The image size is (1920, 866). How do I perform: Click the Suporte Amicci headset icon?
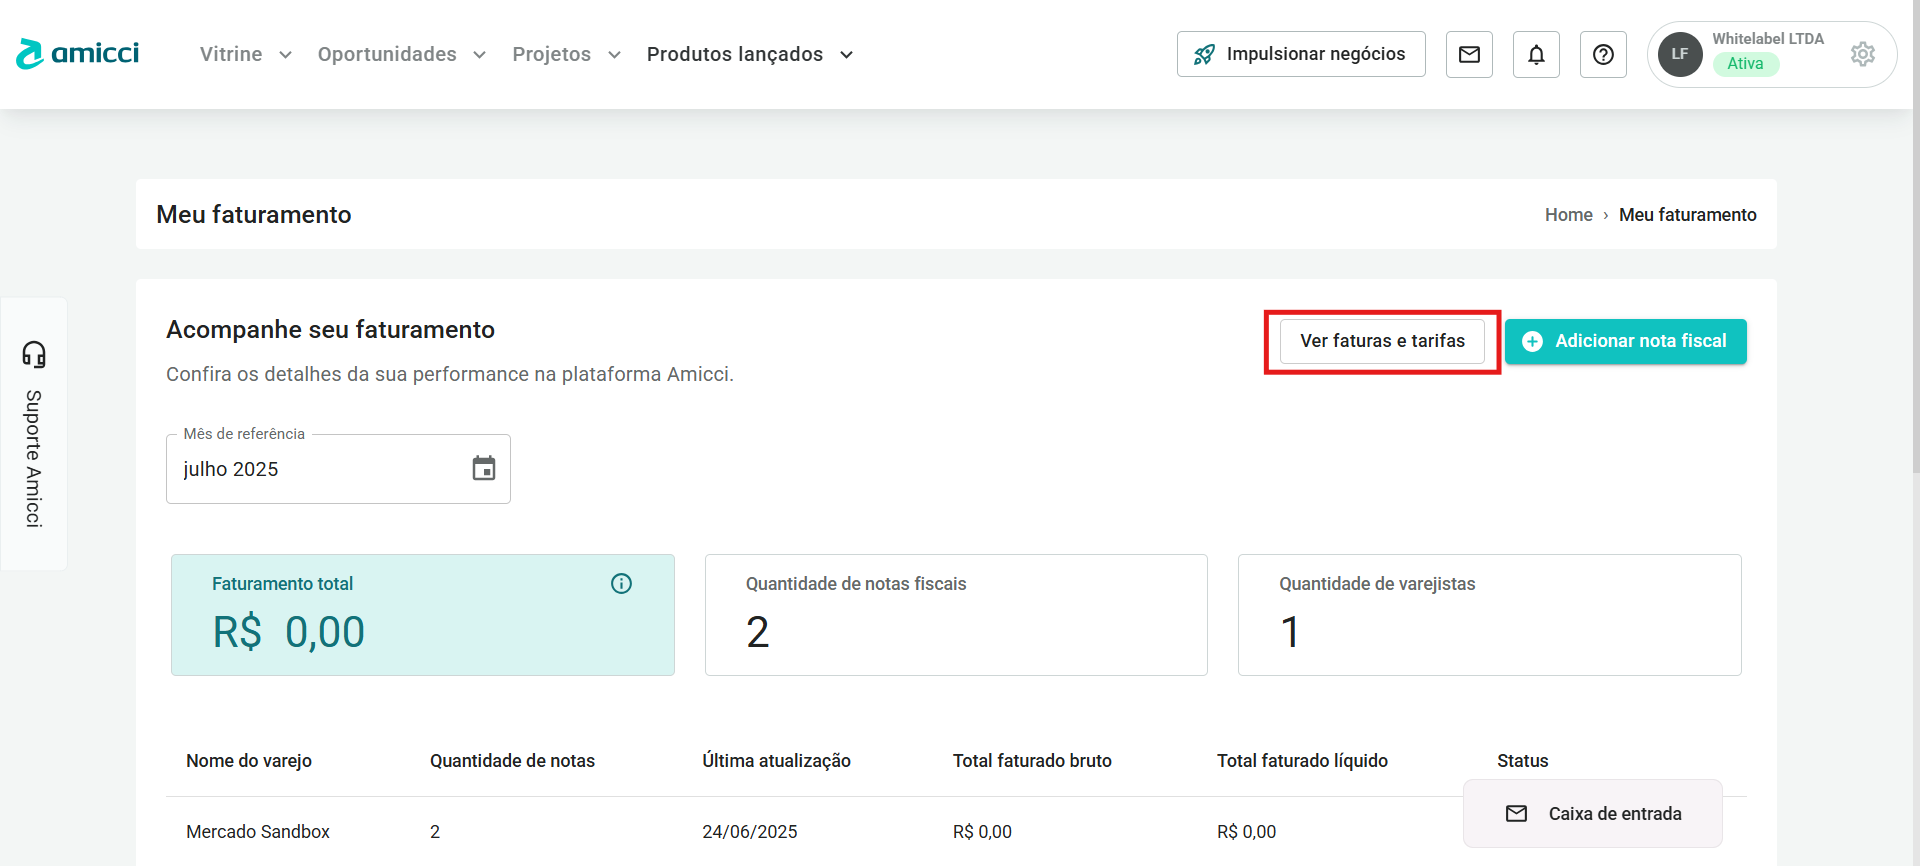coord(34,354)
